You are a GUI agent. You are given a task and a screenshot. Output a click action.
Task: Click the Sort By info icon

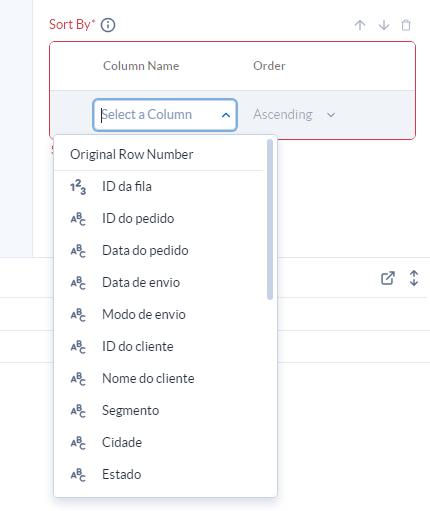click(x=108, y=25)
